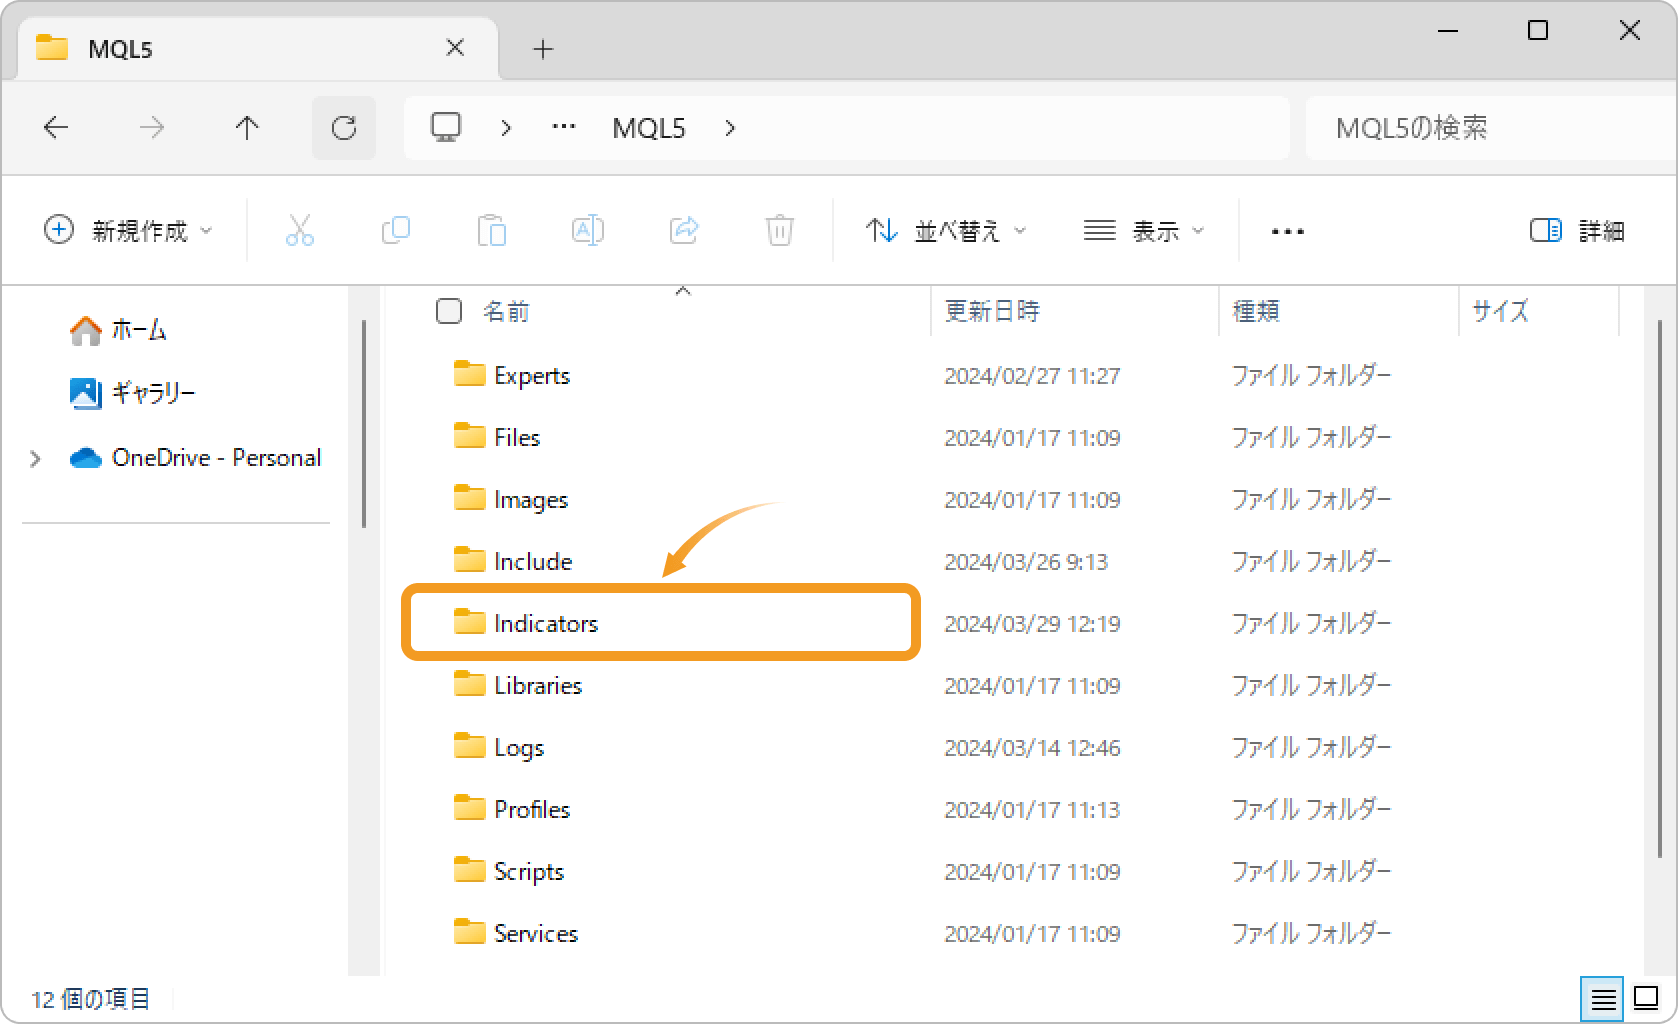This screenshot has width=1678, height=1024.
Task: Add a new tab with plus button
Action: (543, 49)
